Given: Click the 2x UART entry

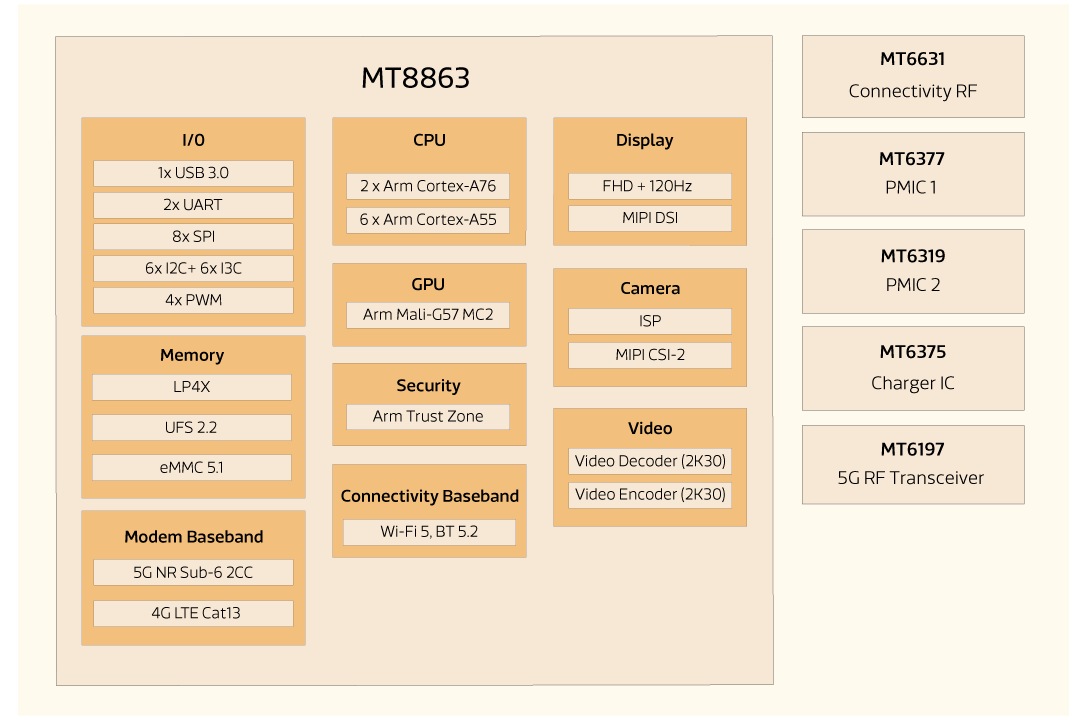Looking at the screenshot, I should click(x=192, y=204).
